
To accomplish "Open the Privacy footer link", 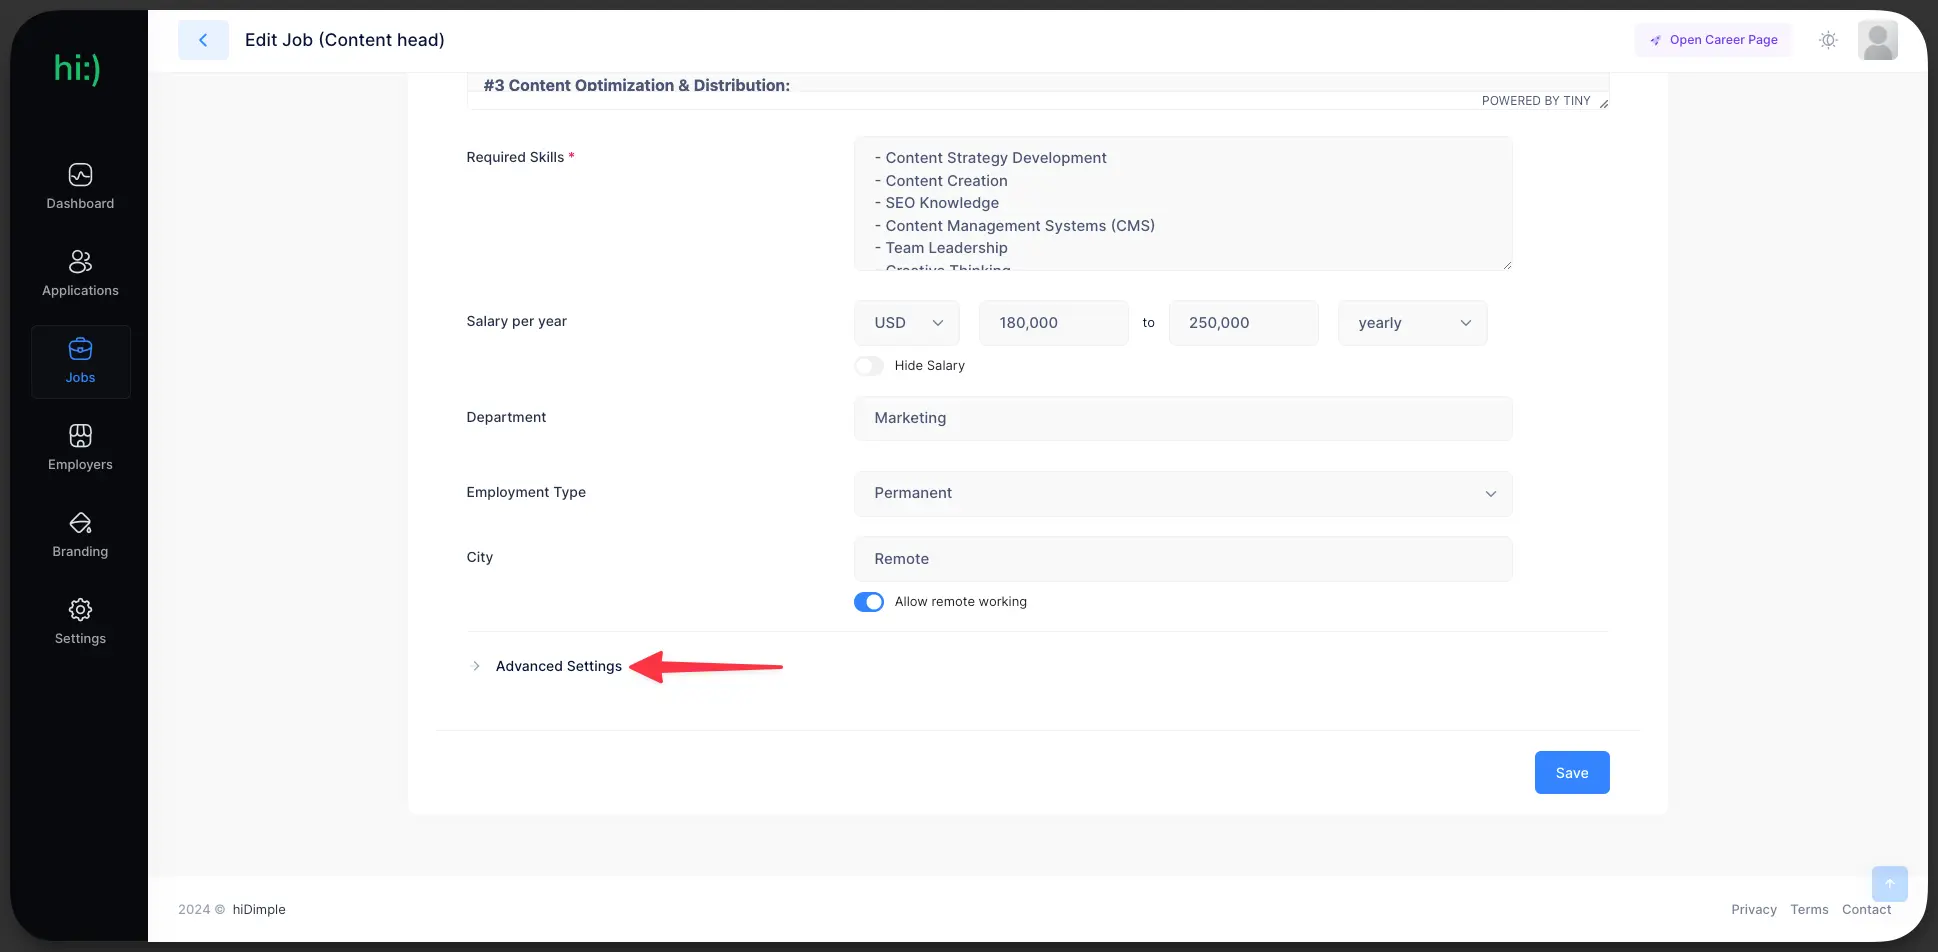I will click(1753, 909).
